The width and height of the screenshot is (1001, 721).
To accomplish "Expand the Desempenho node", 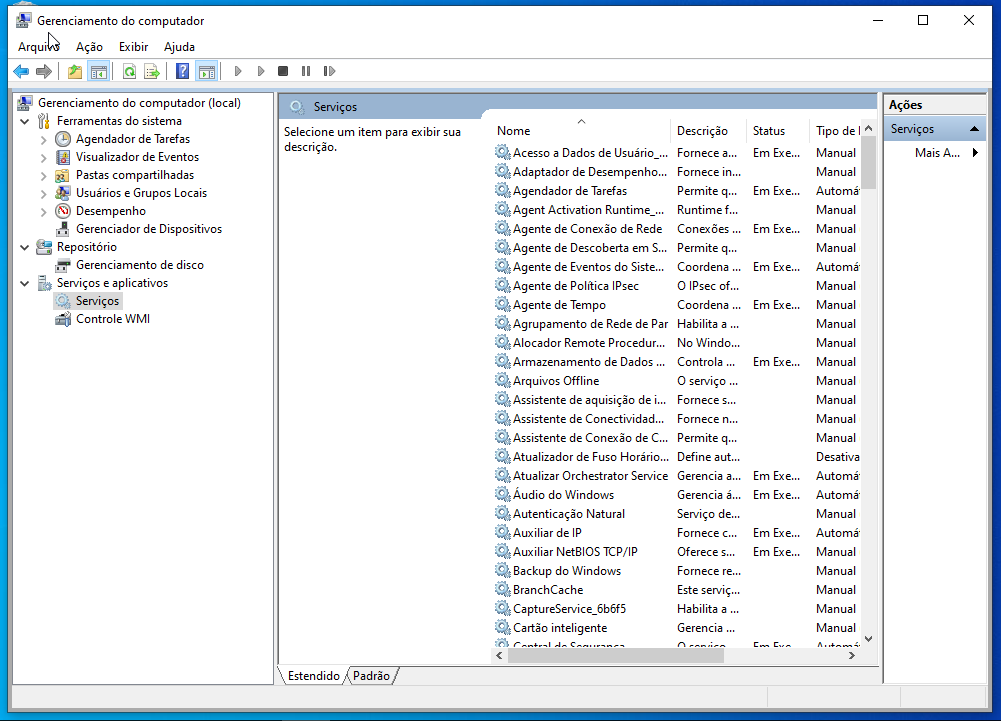I will pyautogui.click(x=43, y=211).
